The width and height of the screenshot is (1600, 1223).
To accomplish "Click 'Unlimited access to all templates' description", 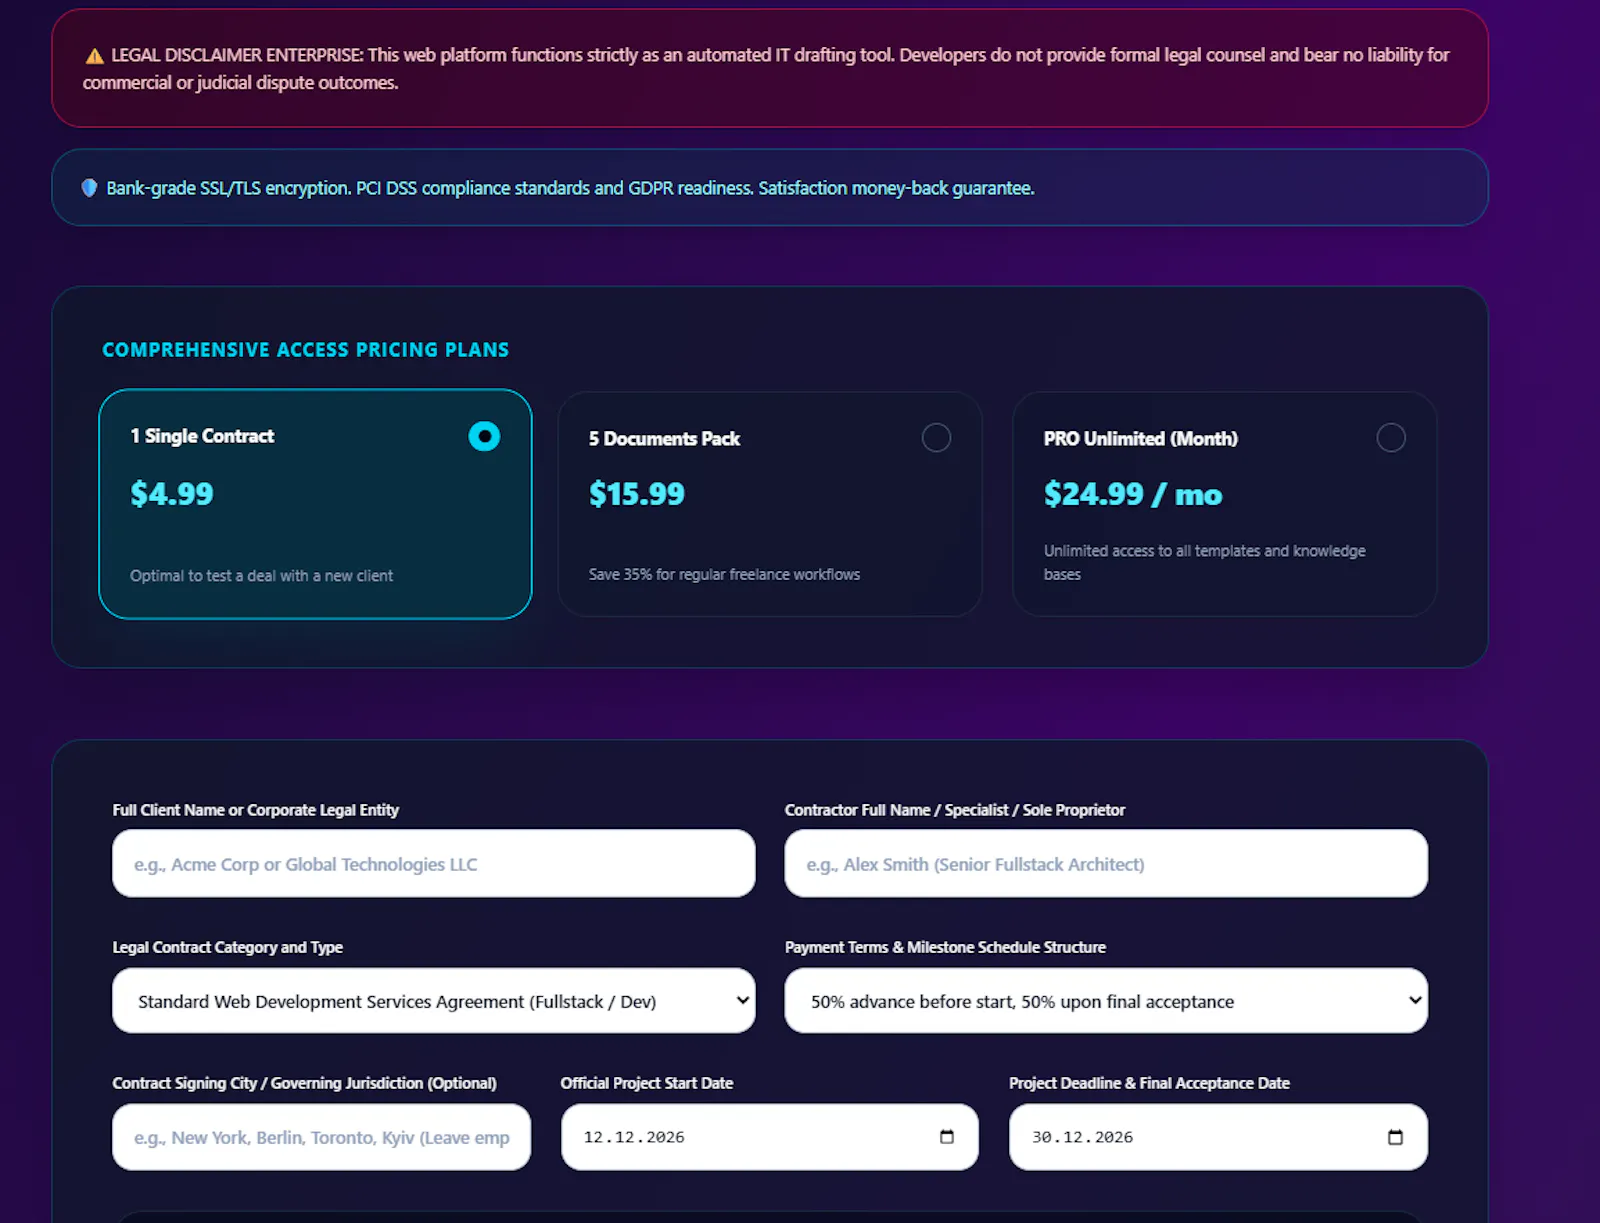I will pyautogui.click(x=1204, y=562).
